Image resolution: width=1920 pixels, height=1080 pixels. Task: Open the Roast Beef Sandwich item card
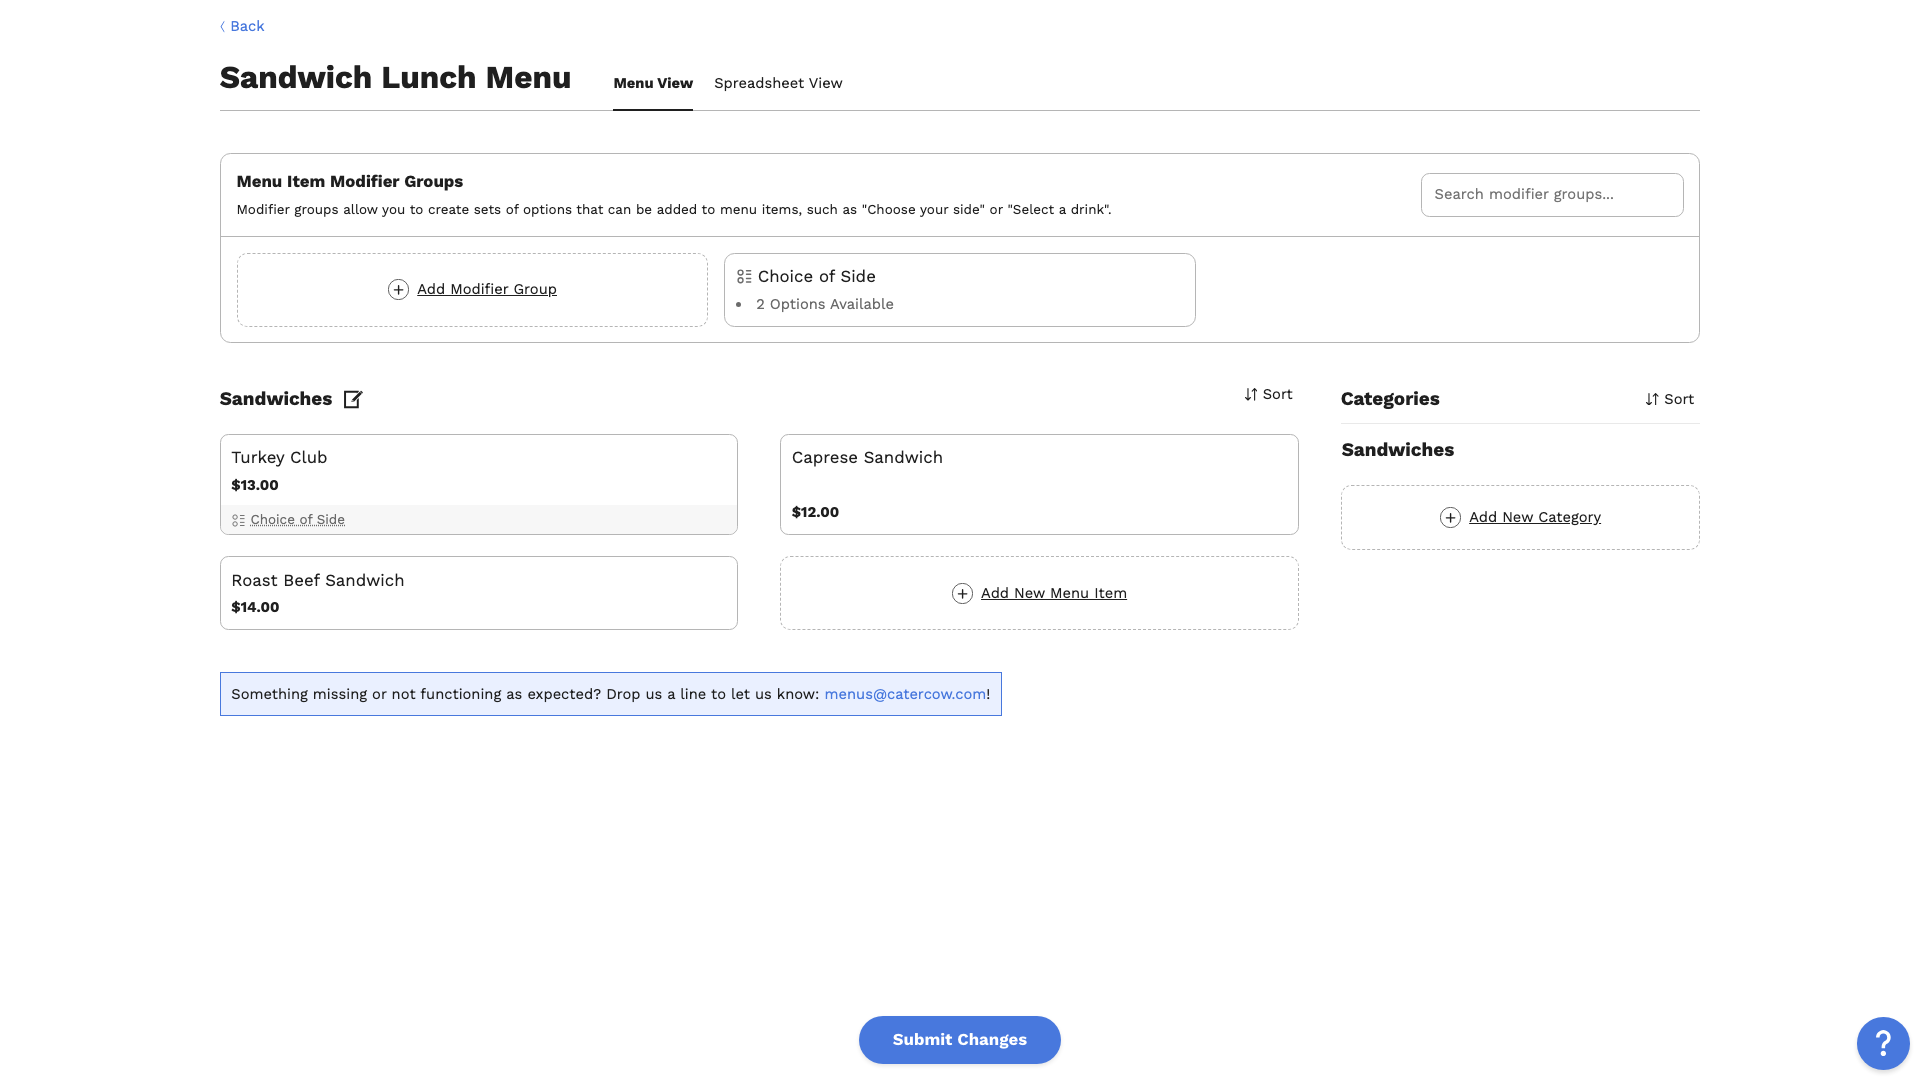(x=479, y=593)
